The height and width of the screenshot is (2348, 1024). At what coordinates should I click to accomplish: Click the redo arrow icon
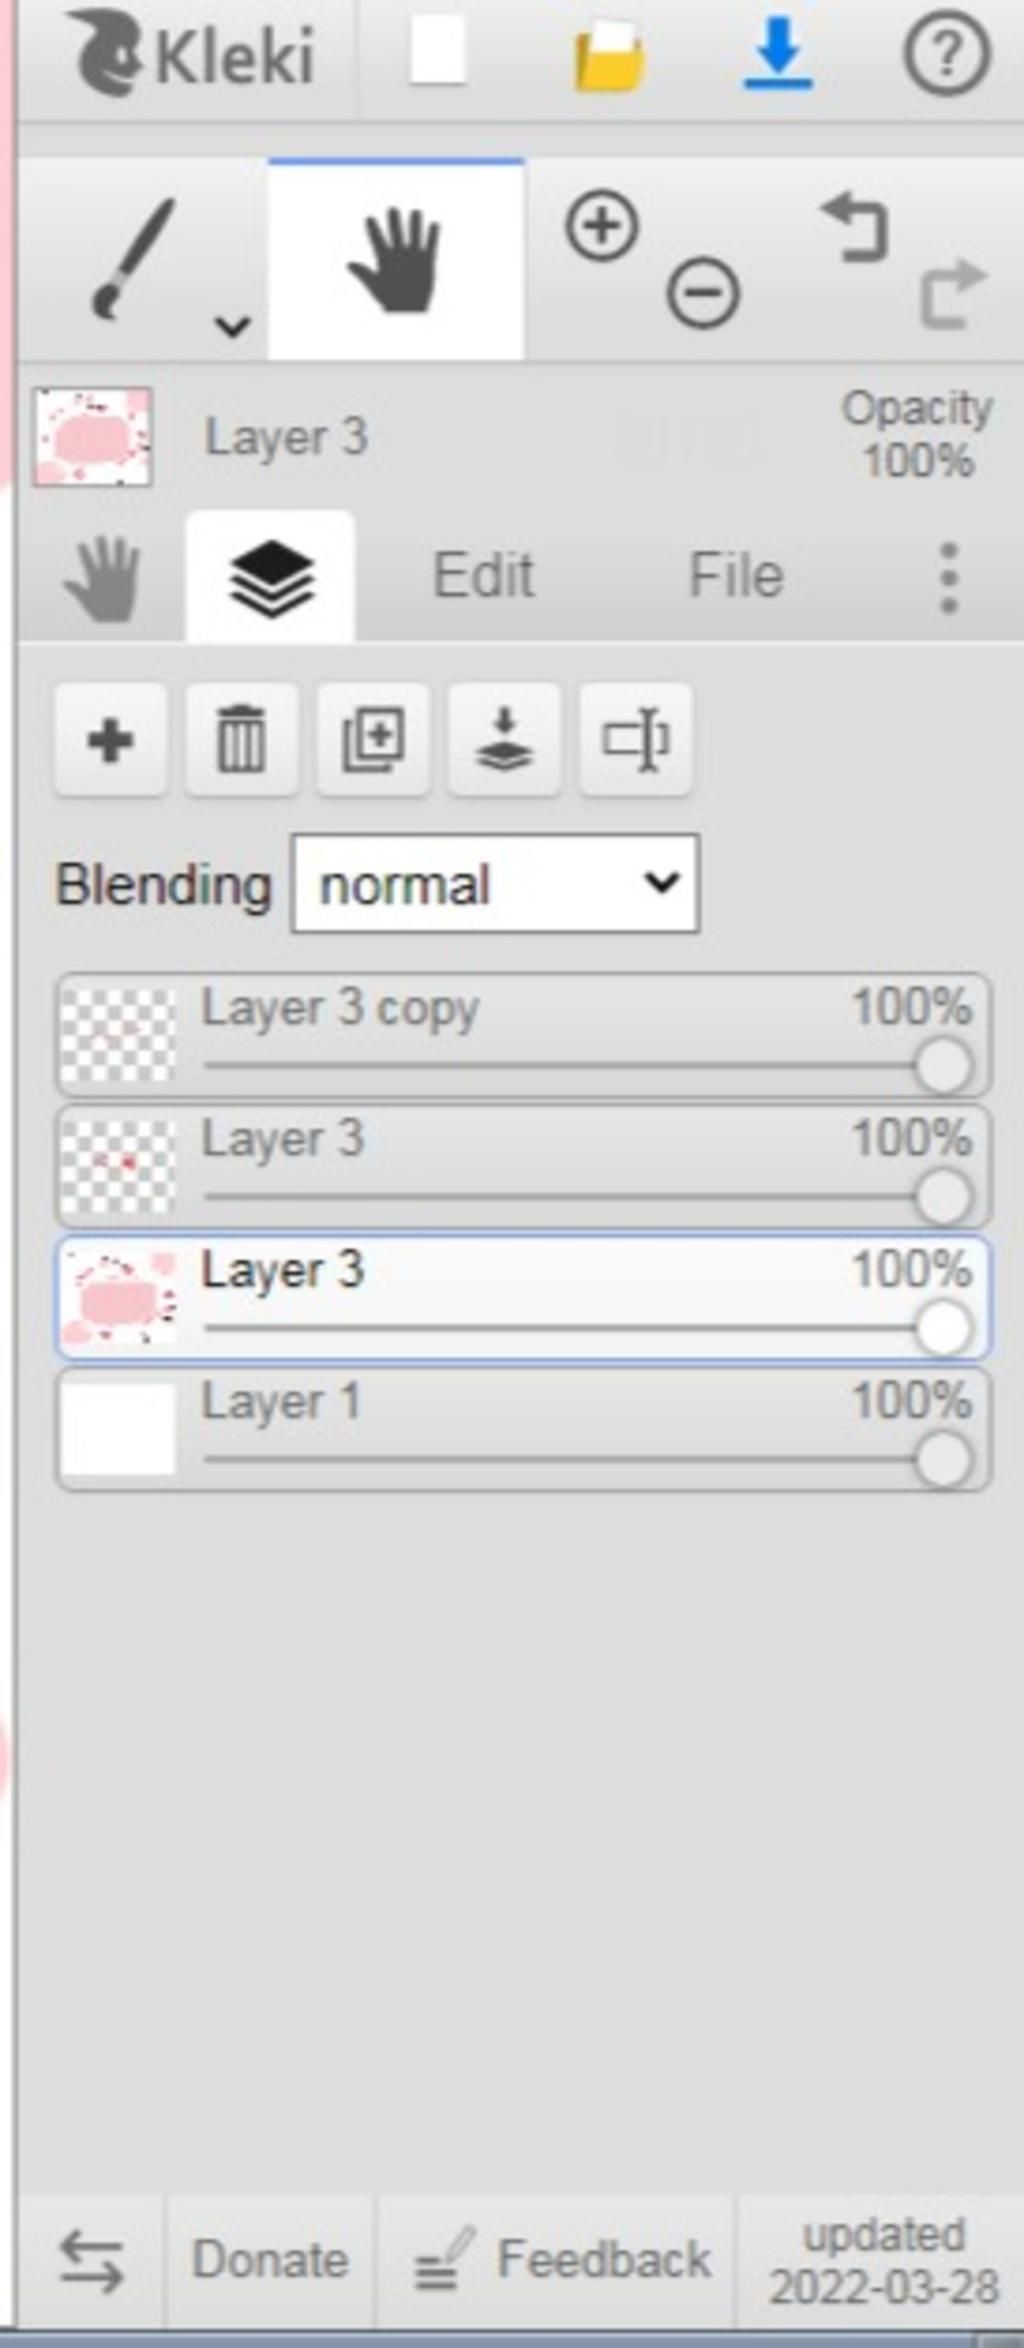(951, 294)
